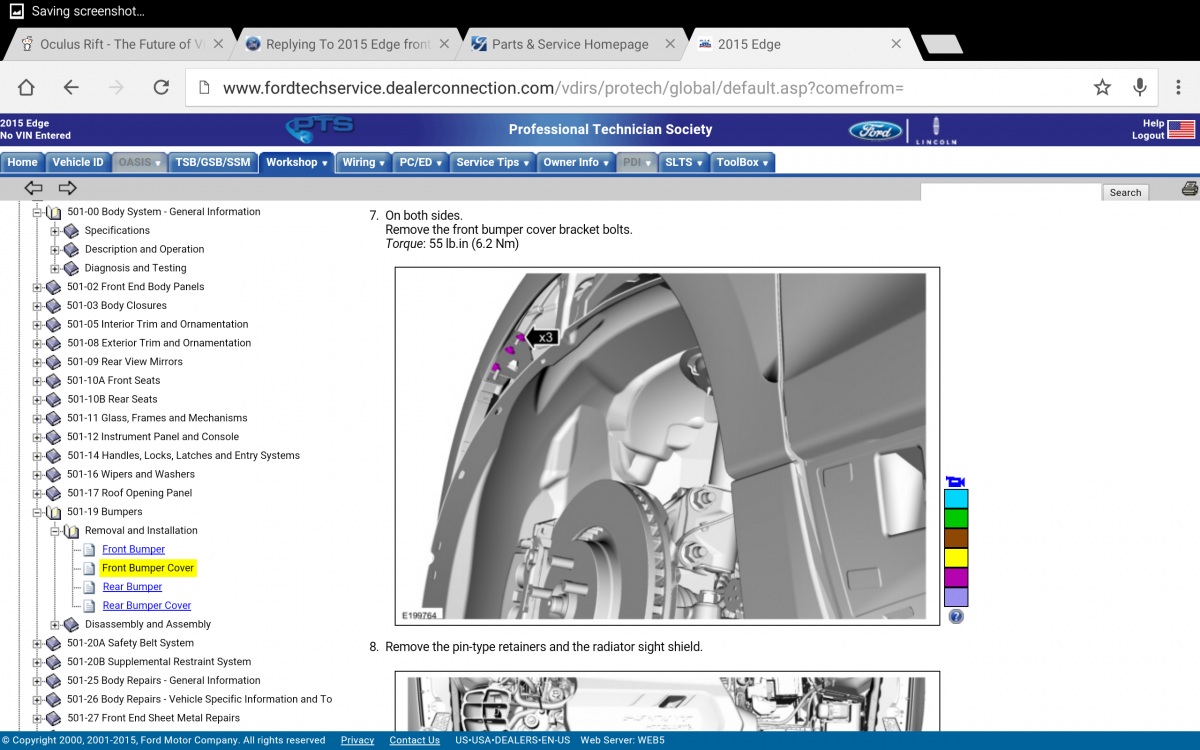Switch to the Vehicle ID tab
Image resolution: width=1200 pixels, height=750 pixels.
[77, 162]
